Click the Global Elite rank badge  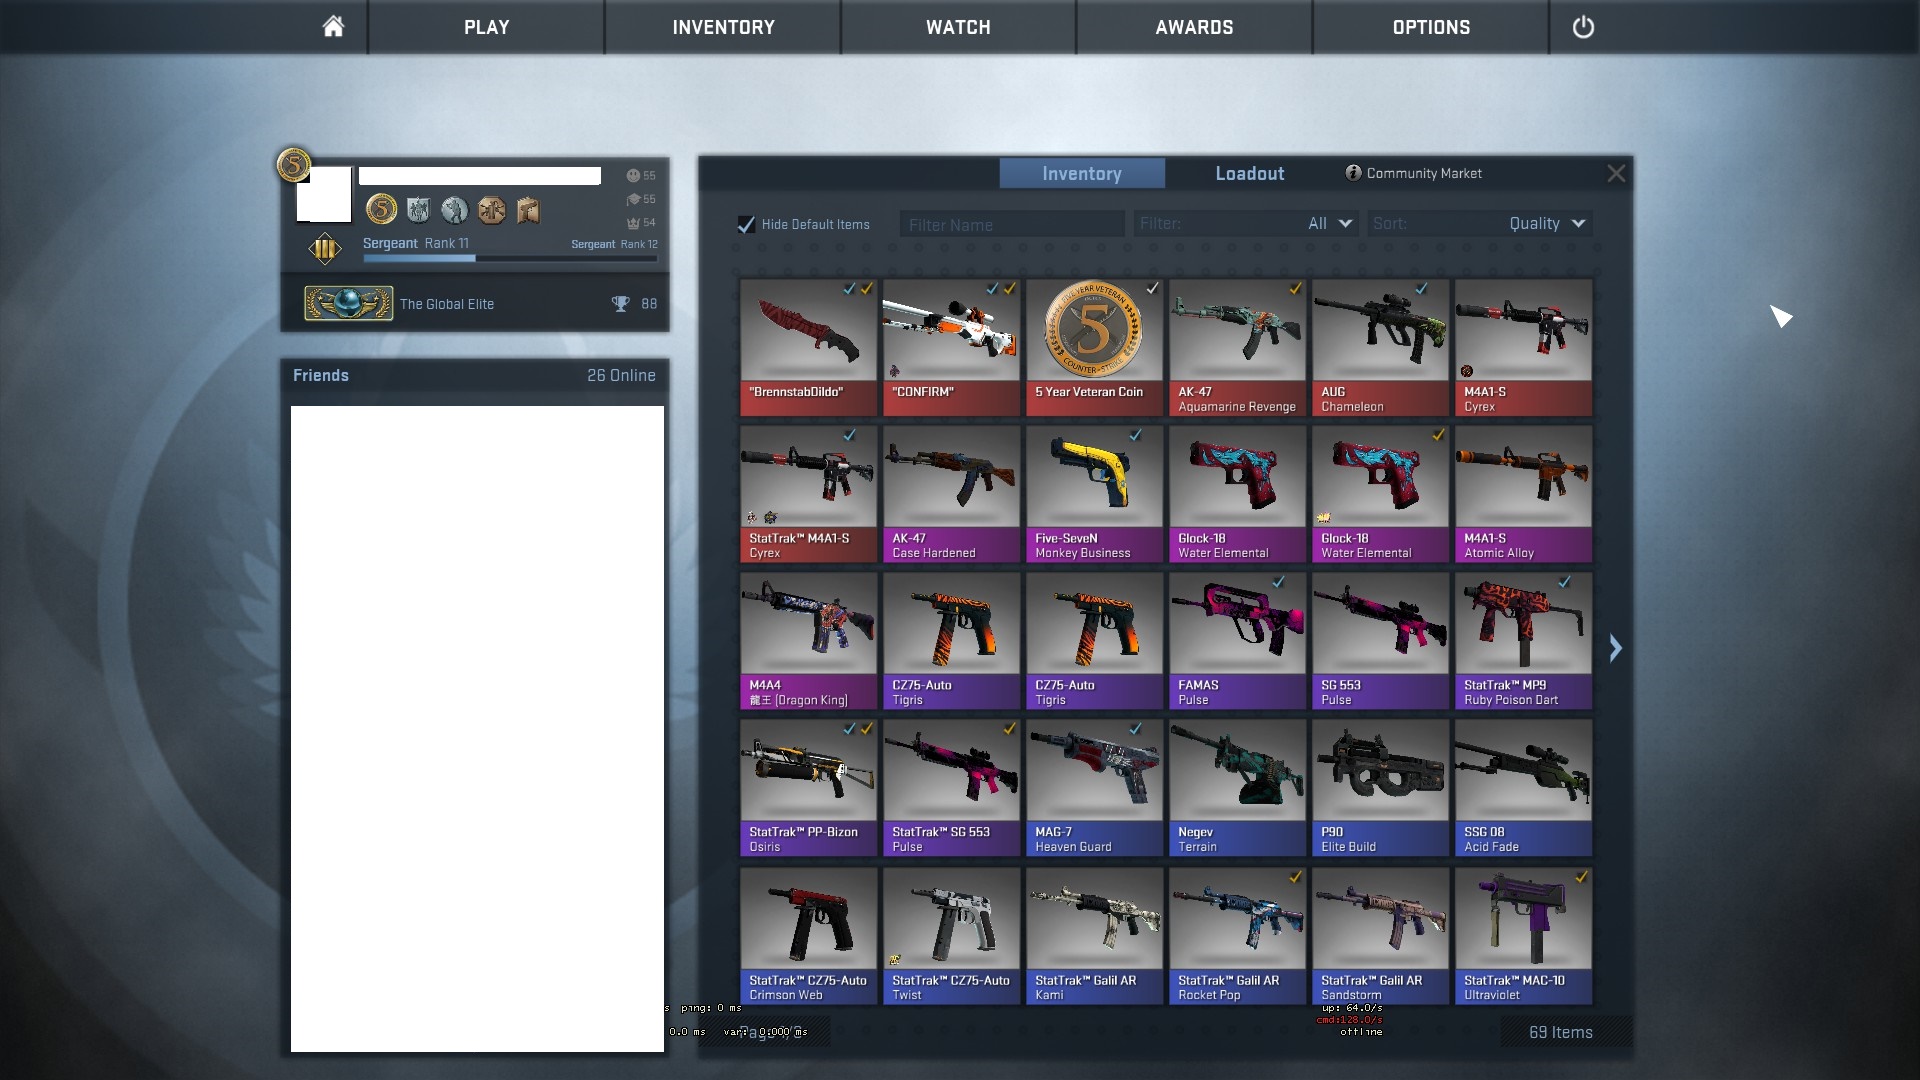coord(348,303)
